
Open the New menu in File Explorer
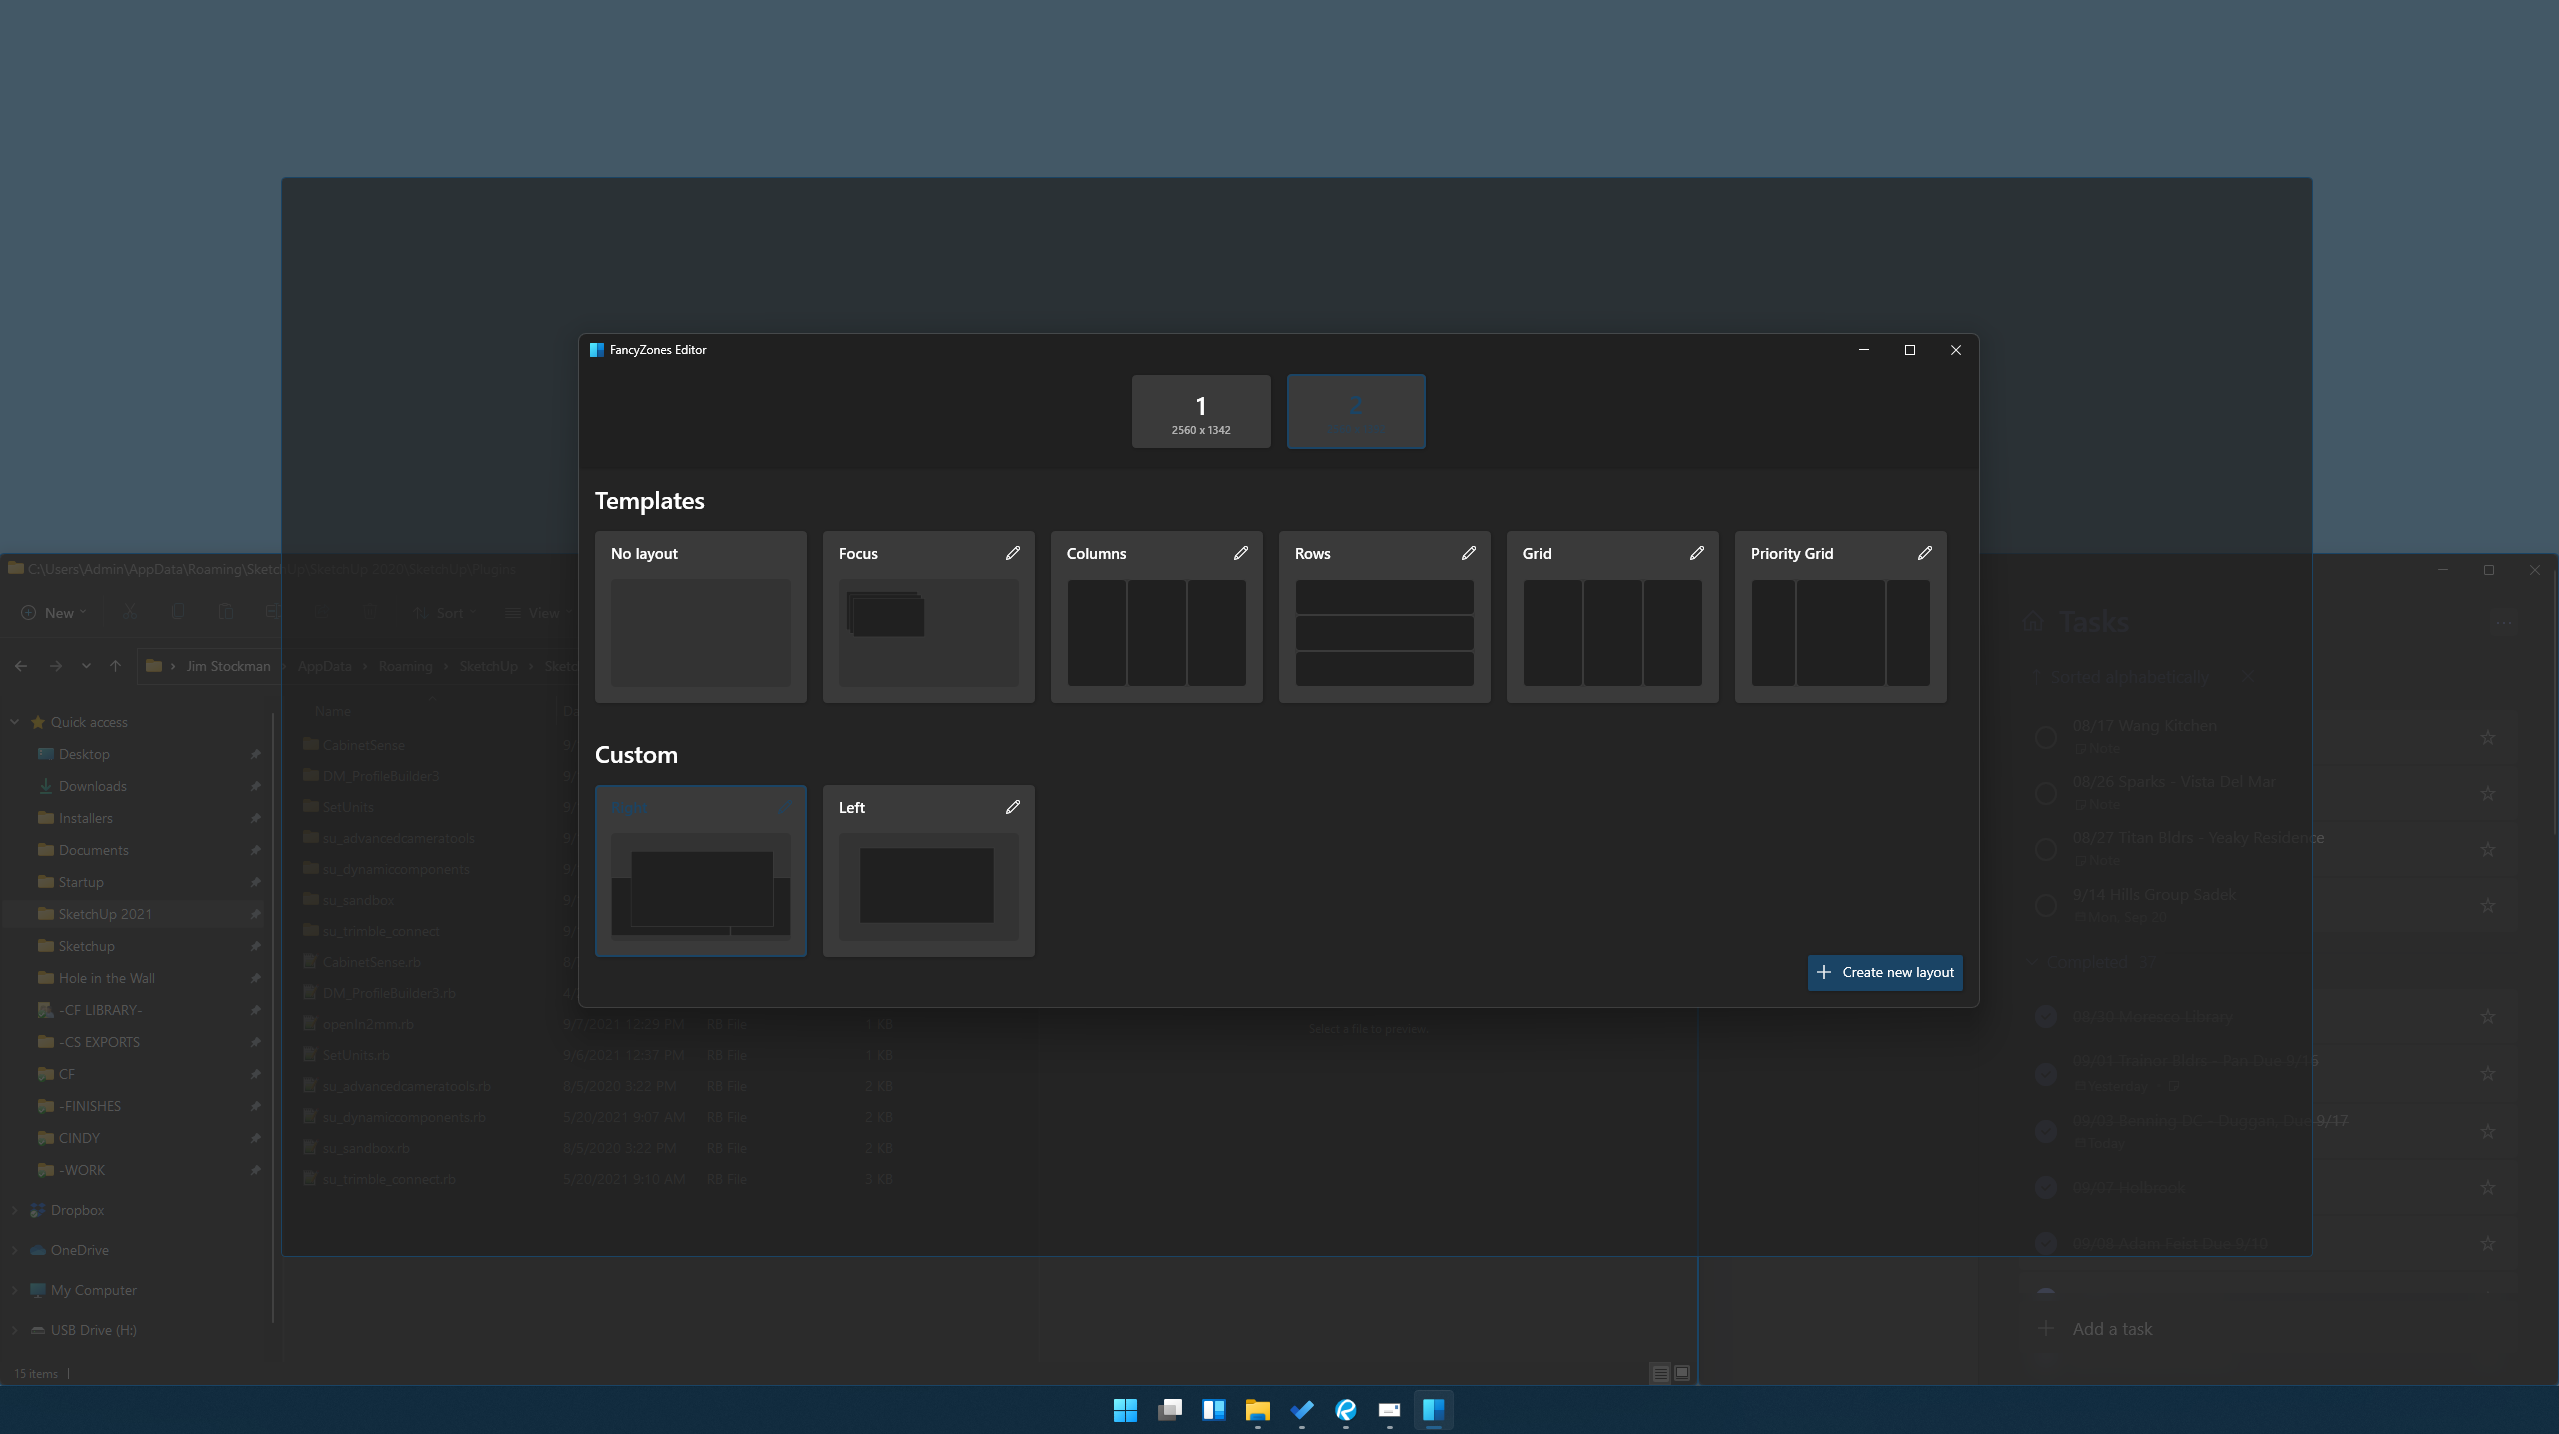(53, 612)
